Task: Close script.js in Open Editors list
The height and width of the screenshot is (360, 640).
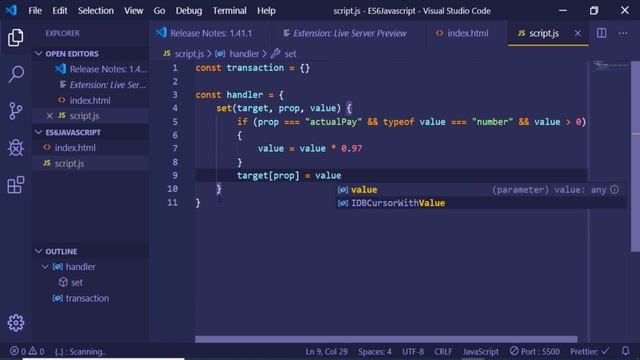Action: point(49,116)
